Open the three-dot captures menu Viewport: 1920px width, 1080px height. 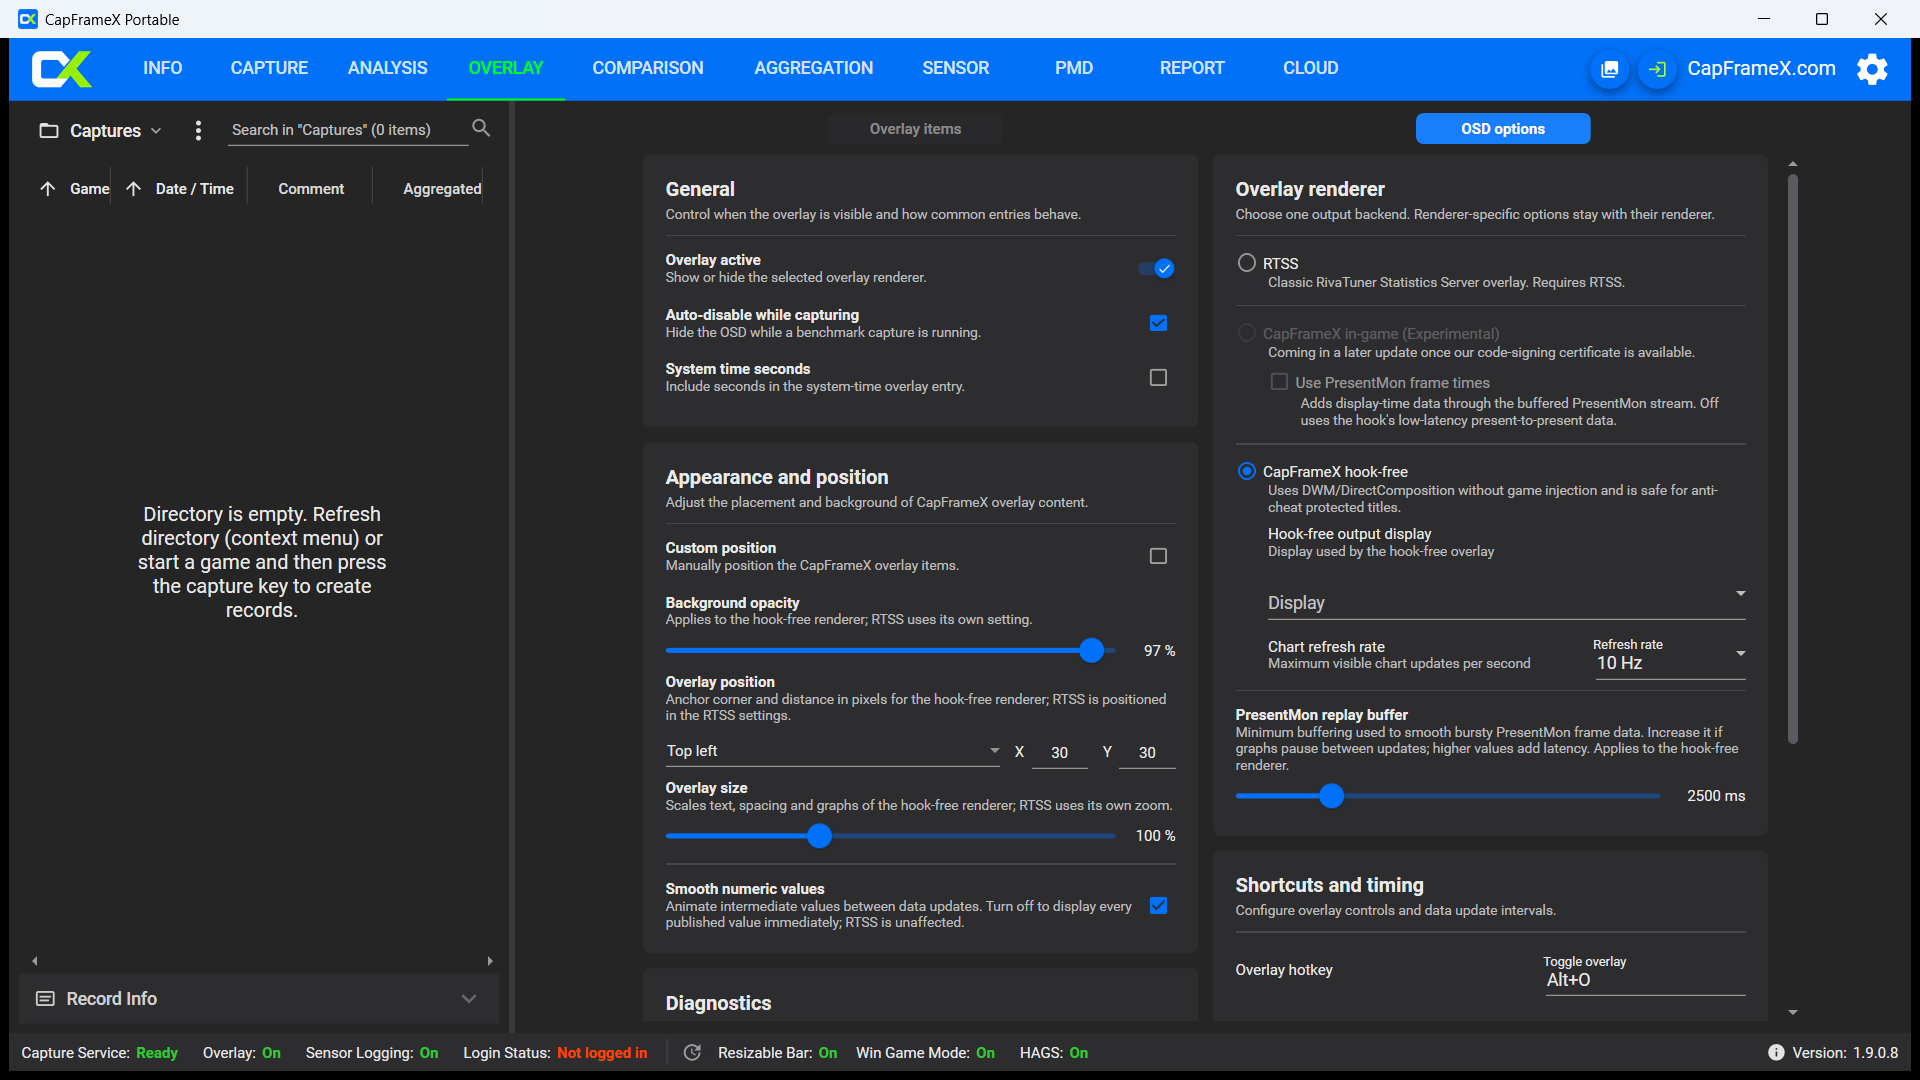[198, 130]
